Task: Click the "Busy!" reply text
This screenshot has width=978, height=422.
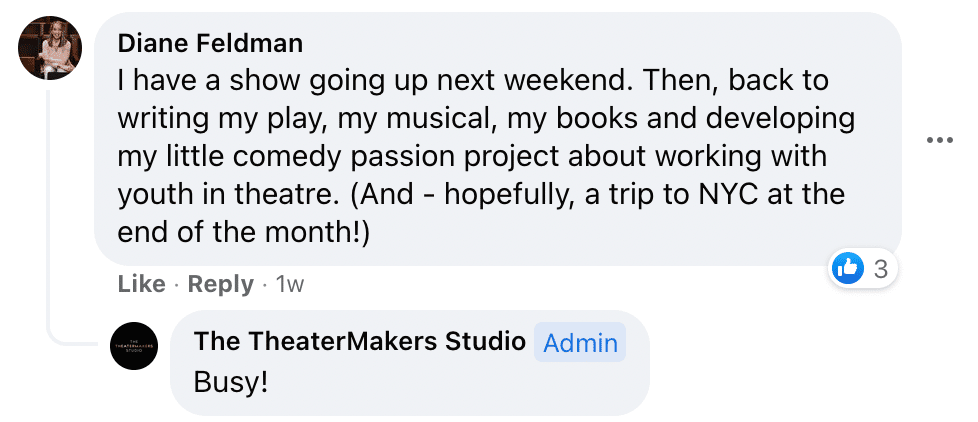Action: tap(231, 381)
